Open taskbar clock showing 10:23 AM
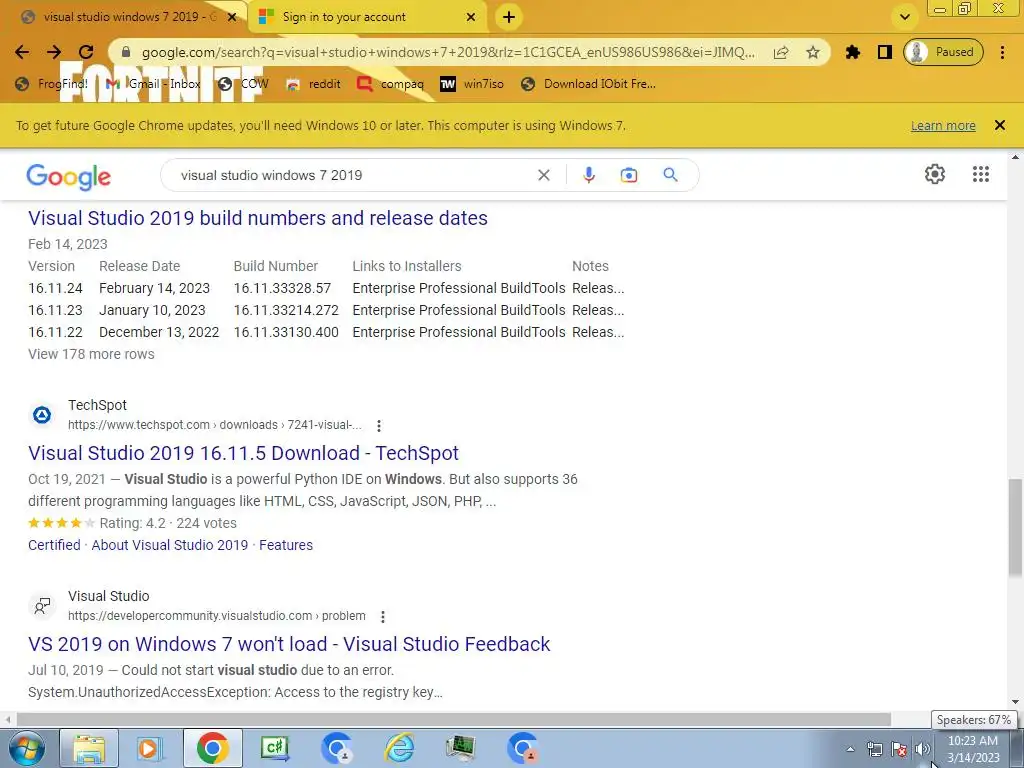 (973, 749)
